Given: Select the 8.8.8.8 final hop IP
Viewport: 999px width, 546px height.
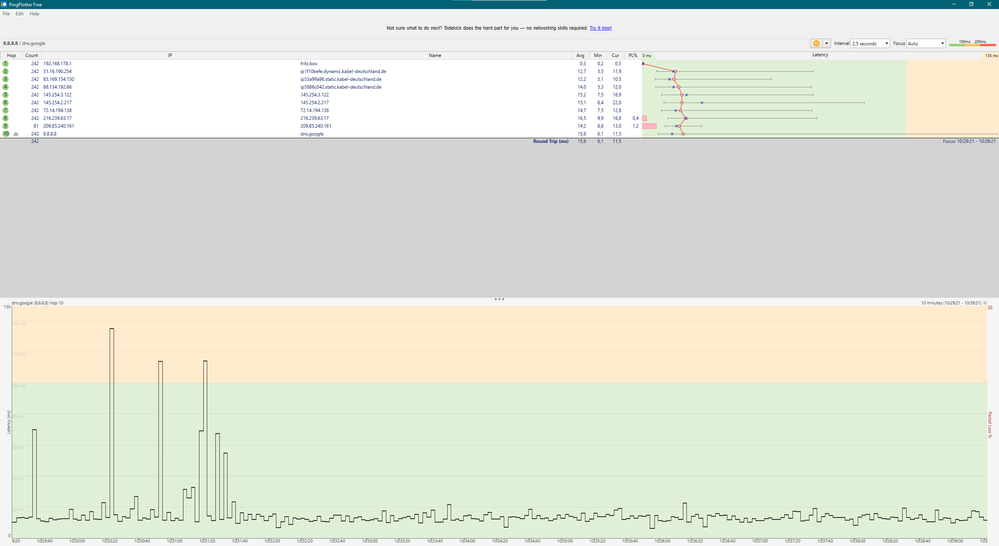Looking at the screenshot, I should (x=50, y=134).
